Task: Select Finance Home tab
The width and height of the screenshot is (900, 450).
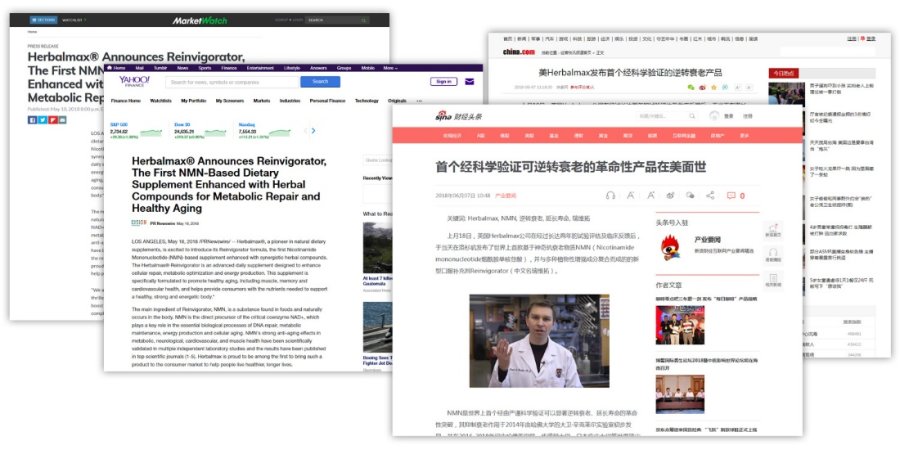Action: click(126, 100)
